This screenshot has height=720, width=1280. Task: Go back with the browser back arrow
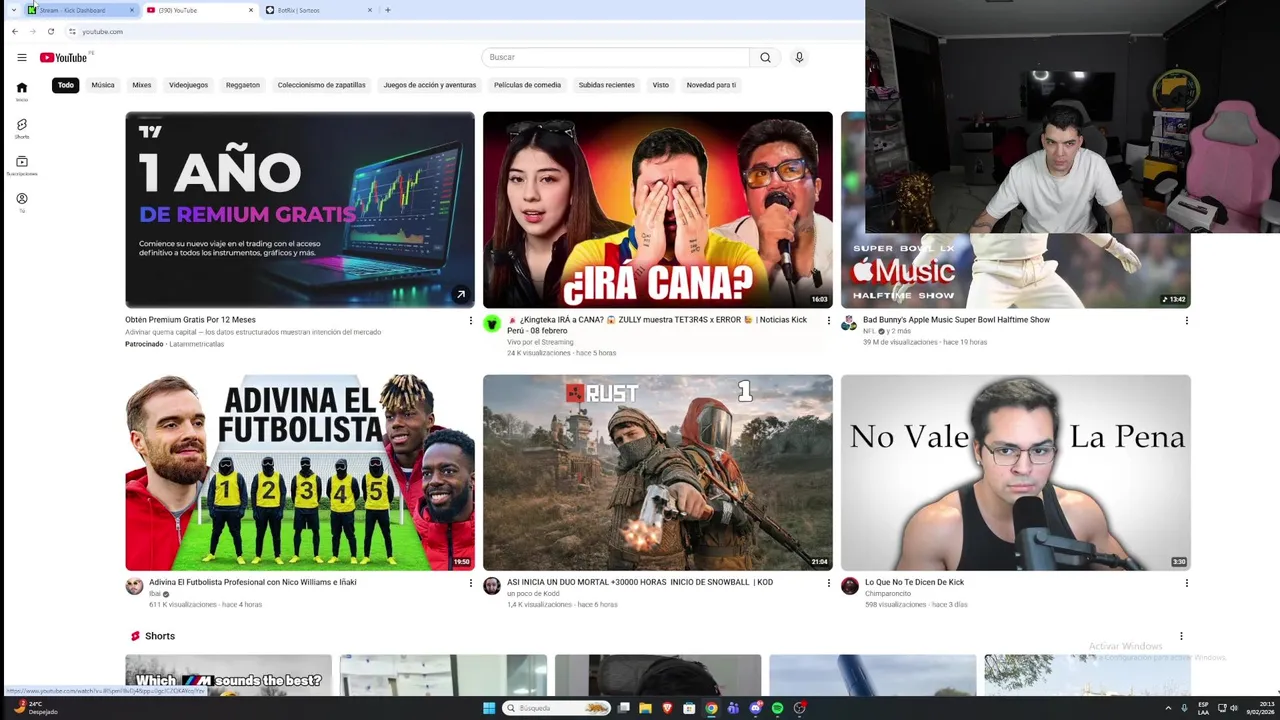coord(14,31)
